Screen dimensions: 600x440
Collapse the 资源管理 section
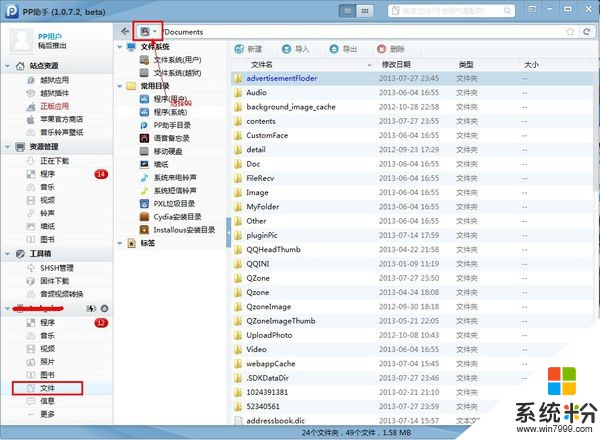pos(7,147)
